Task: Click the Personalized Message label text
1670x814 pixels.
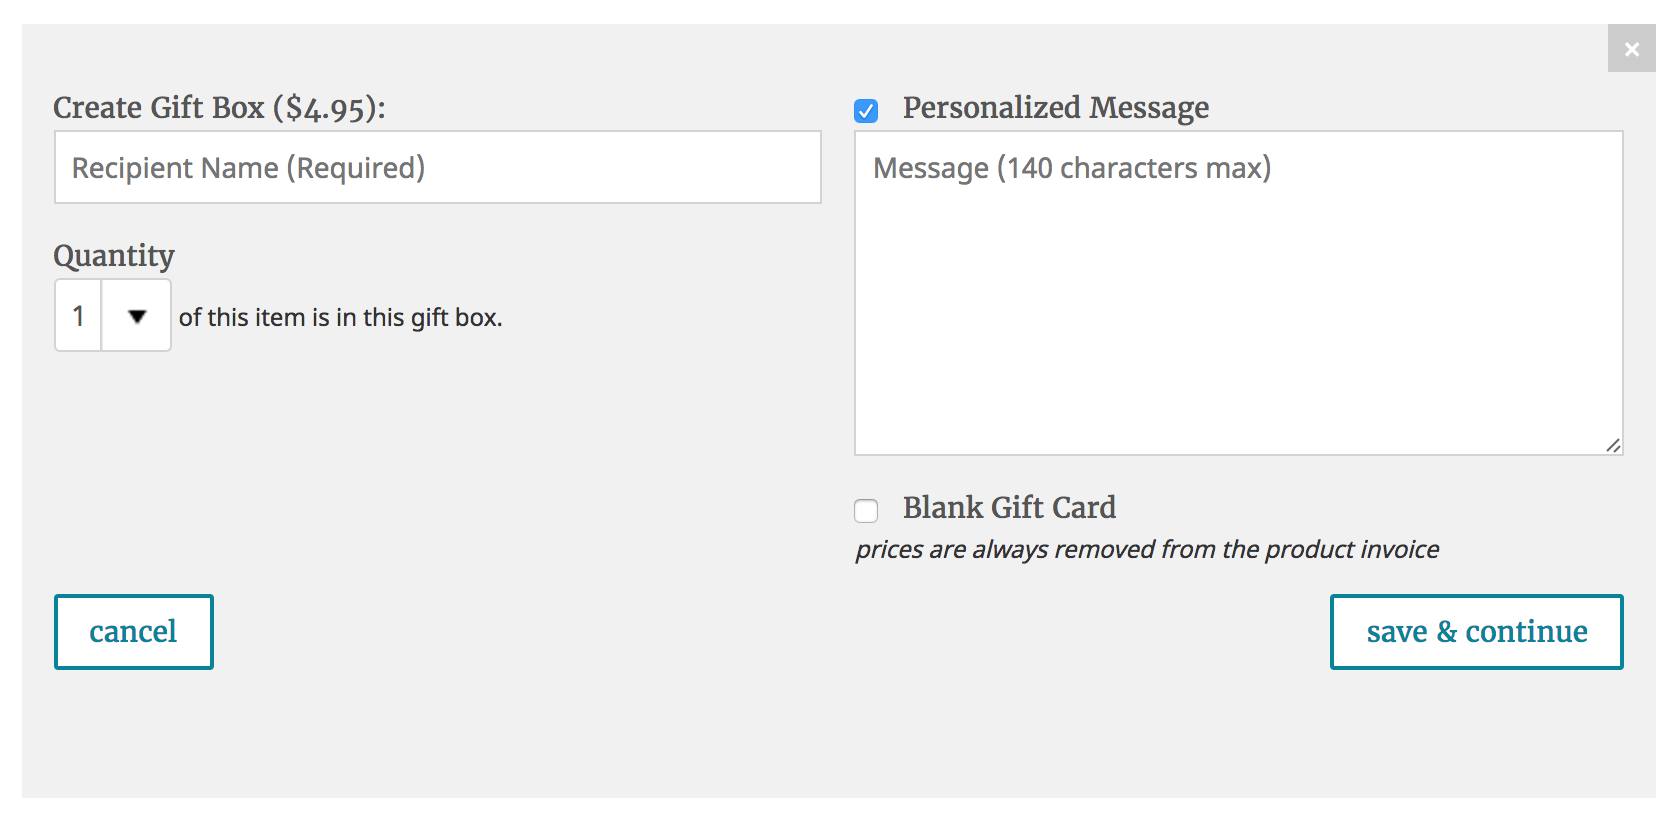Action: coord(1055,108)
